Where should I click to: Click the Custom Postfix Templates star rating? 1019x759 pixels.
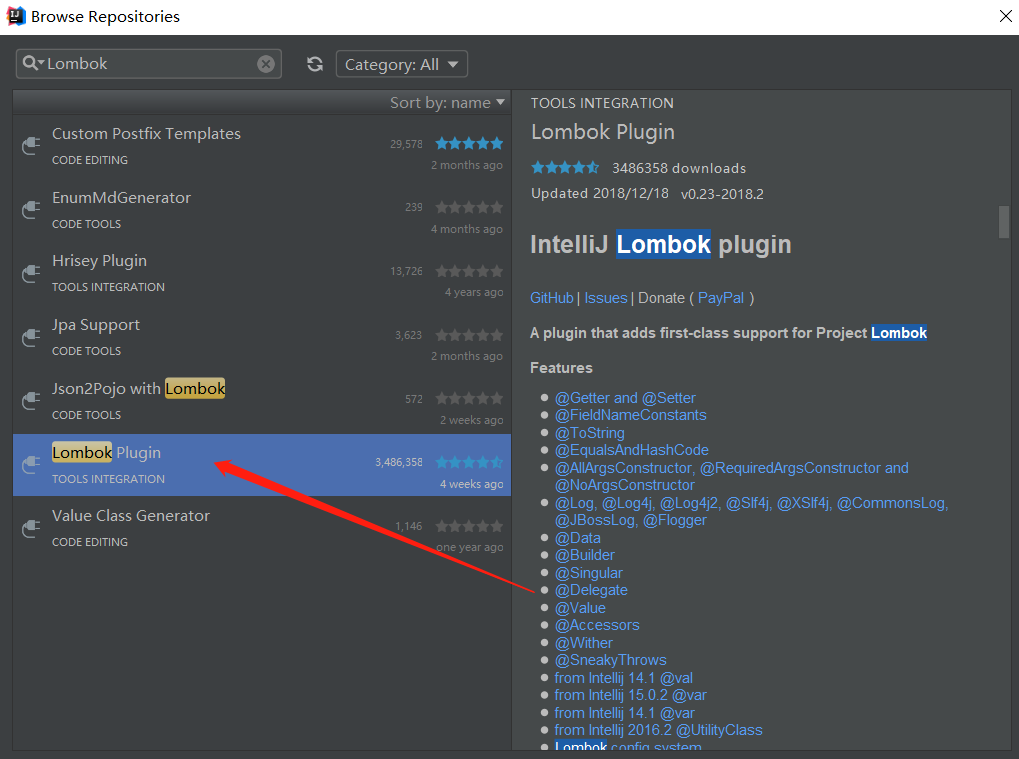[469, 144]
